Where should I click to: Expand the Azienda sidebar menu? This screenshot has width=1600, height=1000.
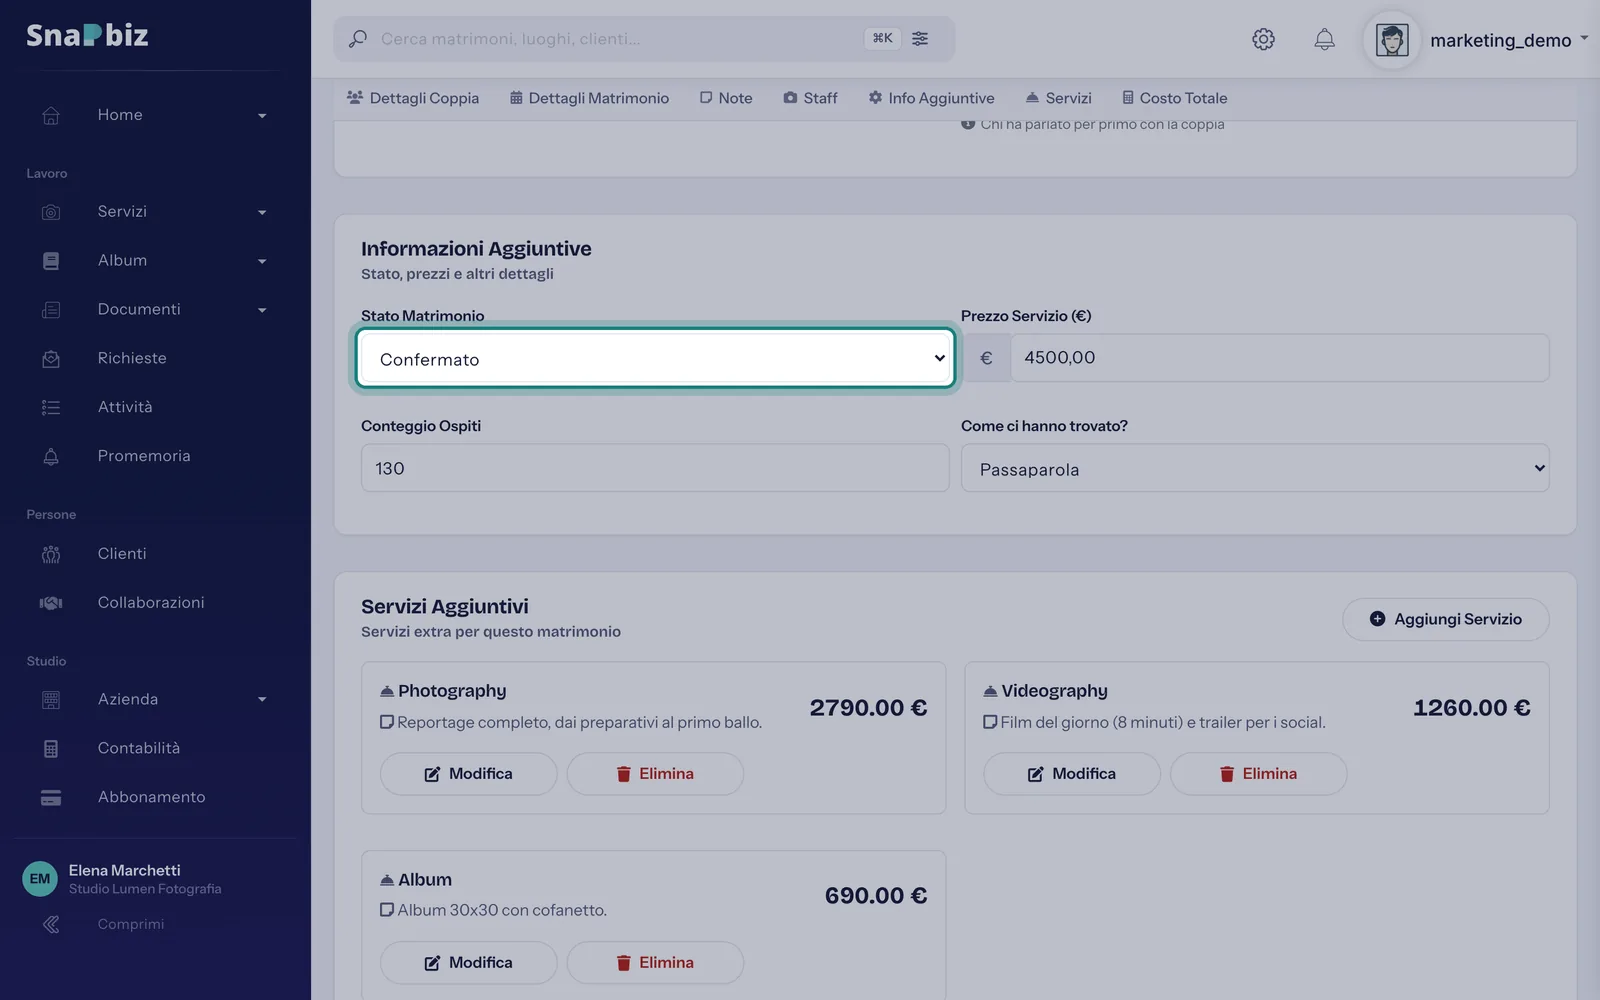point(262,700)
